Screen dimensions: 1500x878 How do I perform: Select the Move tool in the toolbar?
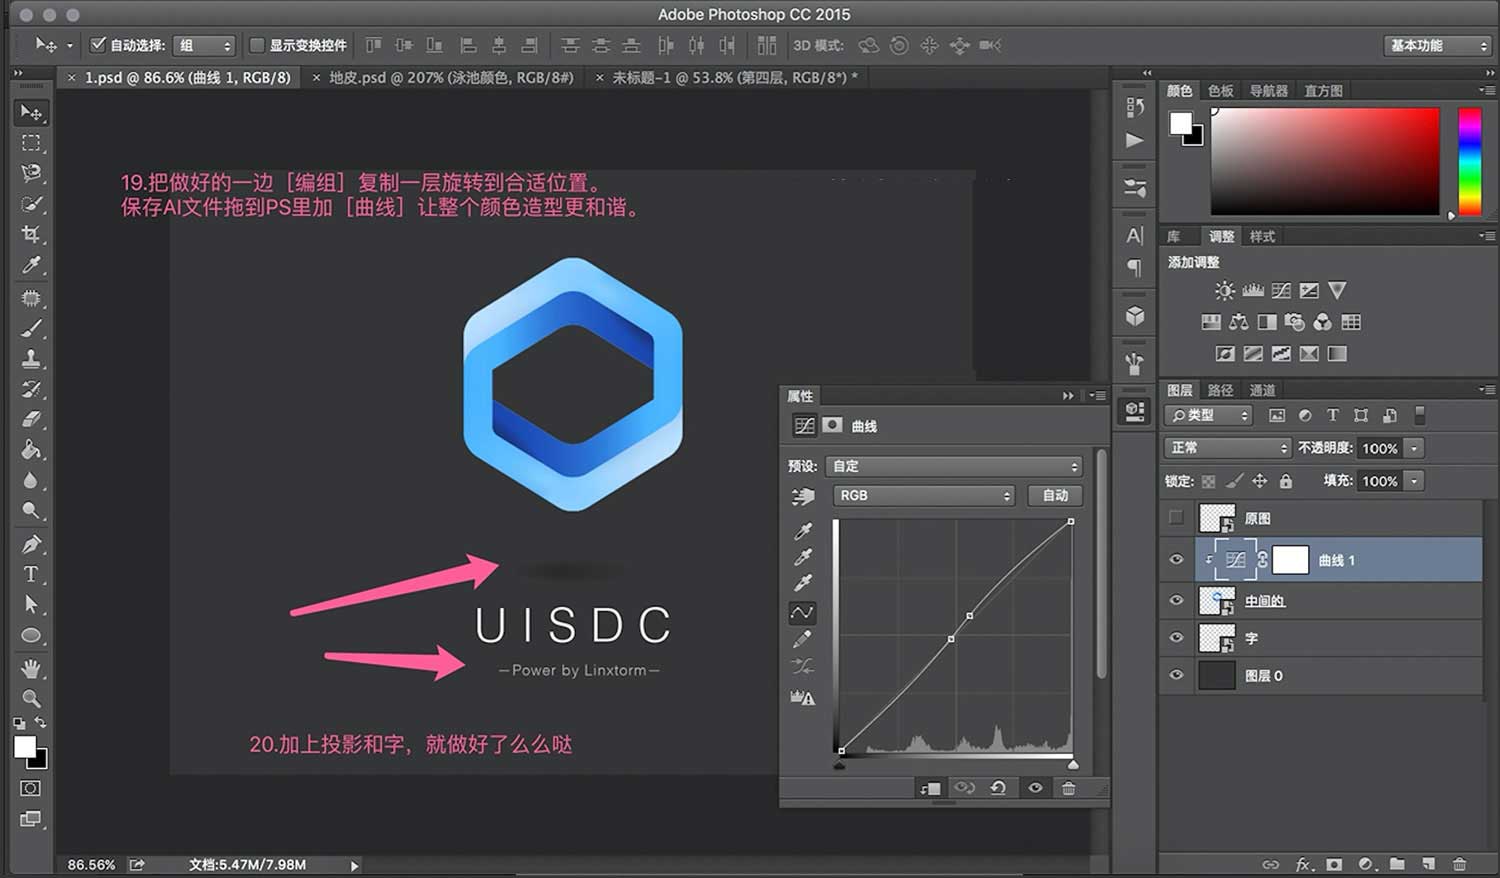(31, 112)
